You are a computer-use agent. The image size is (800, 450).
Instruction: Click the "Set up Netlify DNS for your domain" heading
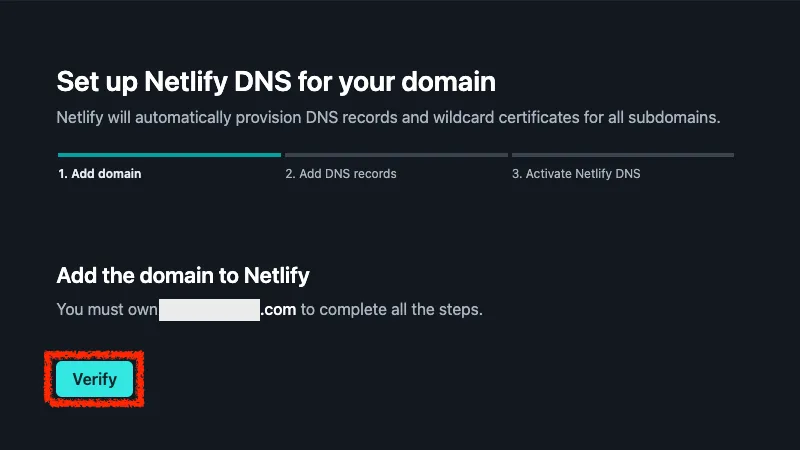276,81
